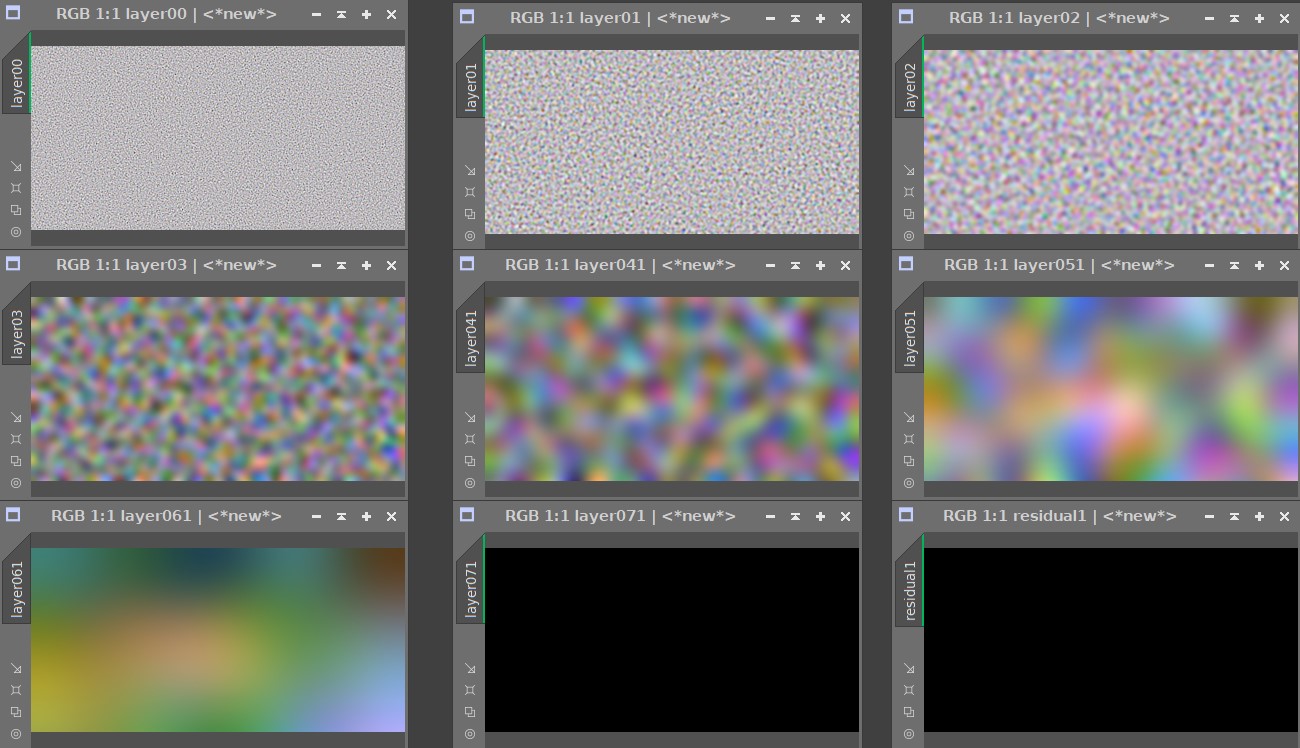1300x748 pixels.
Task: Click the overlapping squares icon in the layer01 window
Action: click(x=470, y=214)
